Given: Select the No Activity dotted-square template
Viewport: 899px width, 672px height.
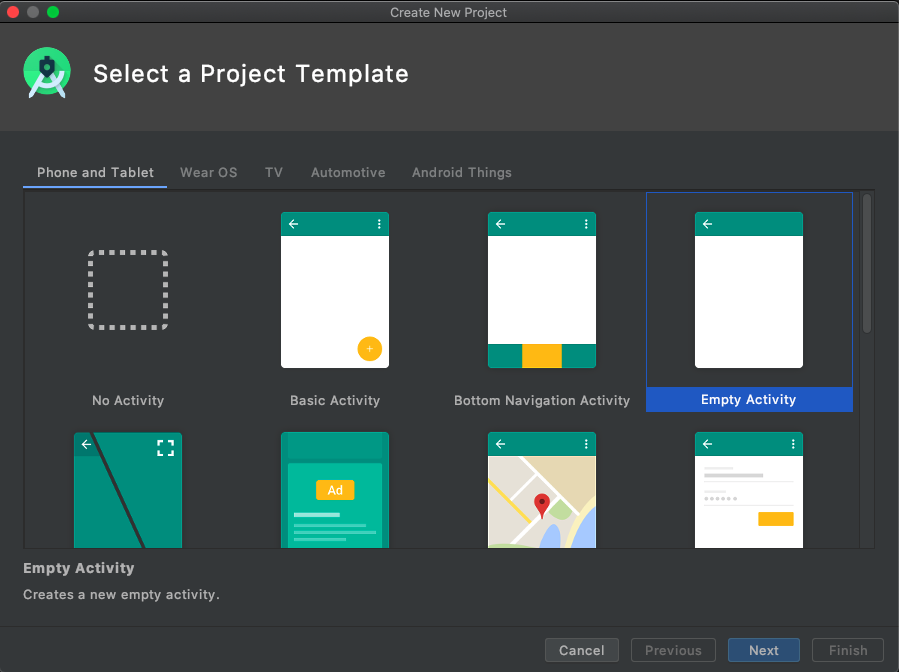Looking at the screenshot, I should [x=128, y=290].
